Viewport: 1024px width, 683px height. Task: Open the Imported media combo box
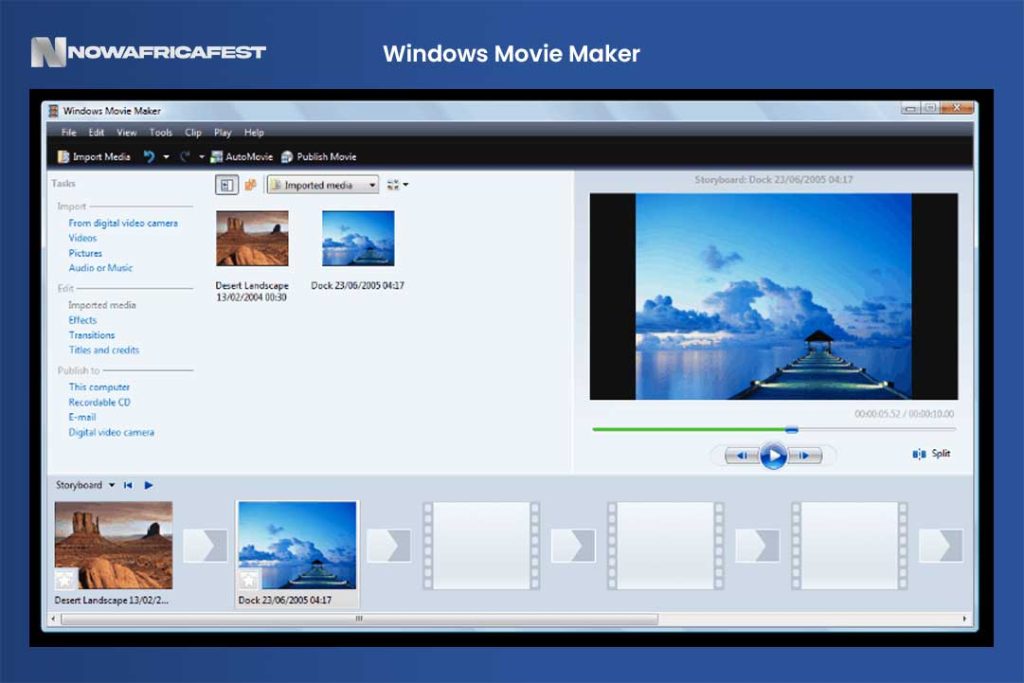pyautogui.click(x=323, y=185)
